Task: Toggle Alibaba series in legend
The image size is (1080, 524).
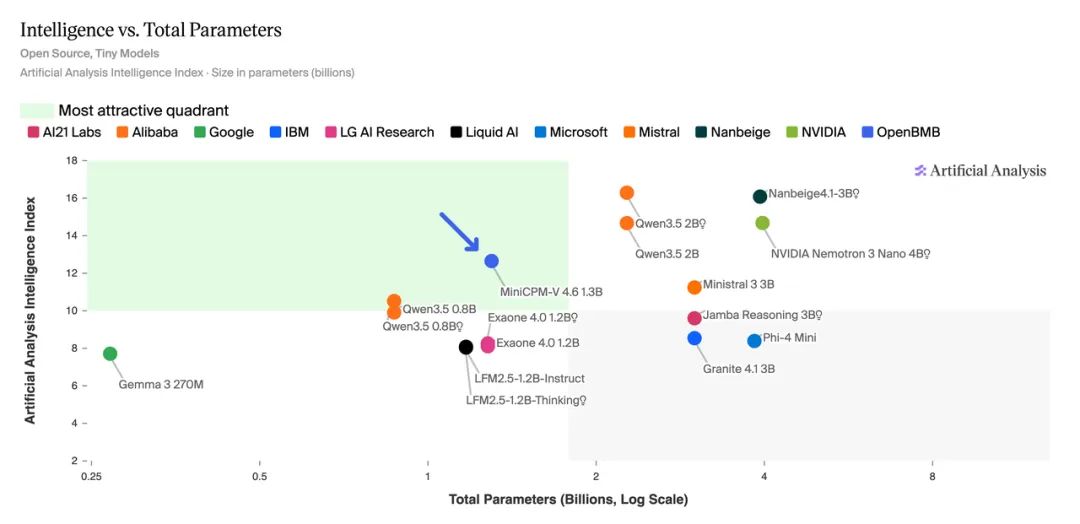Action: tap(146, 132)
